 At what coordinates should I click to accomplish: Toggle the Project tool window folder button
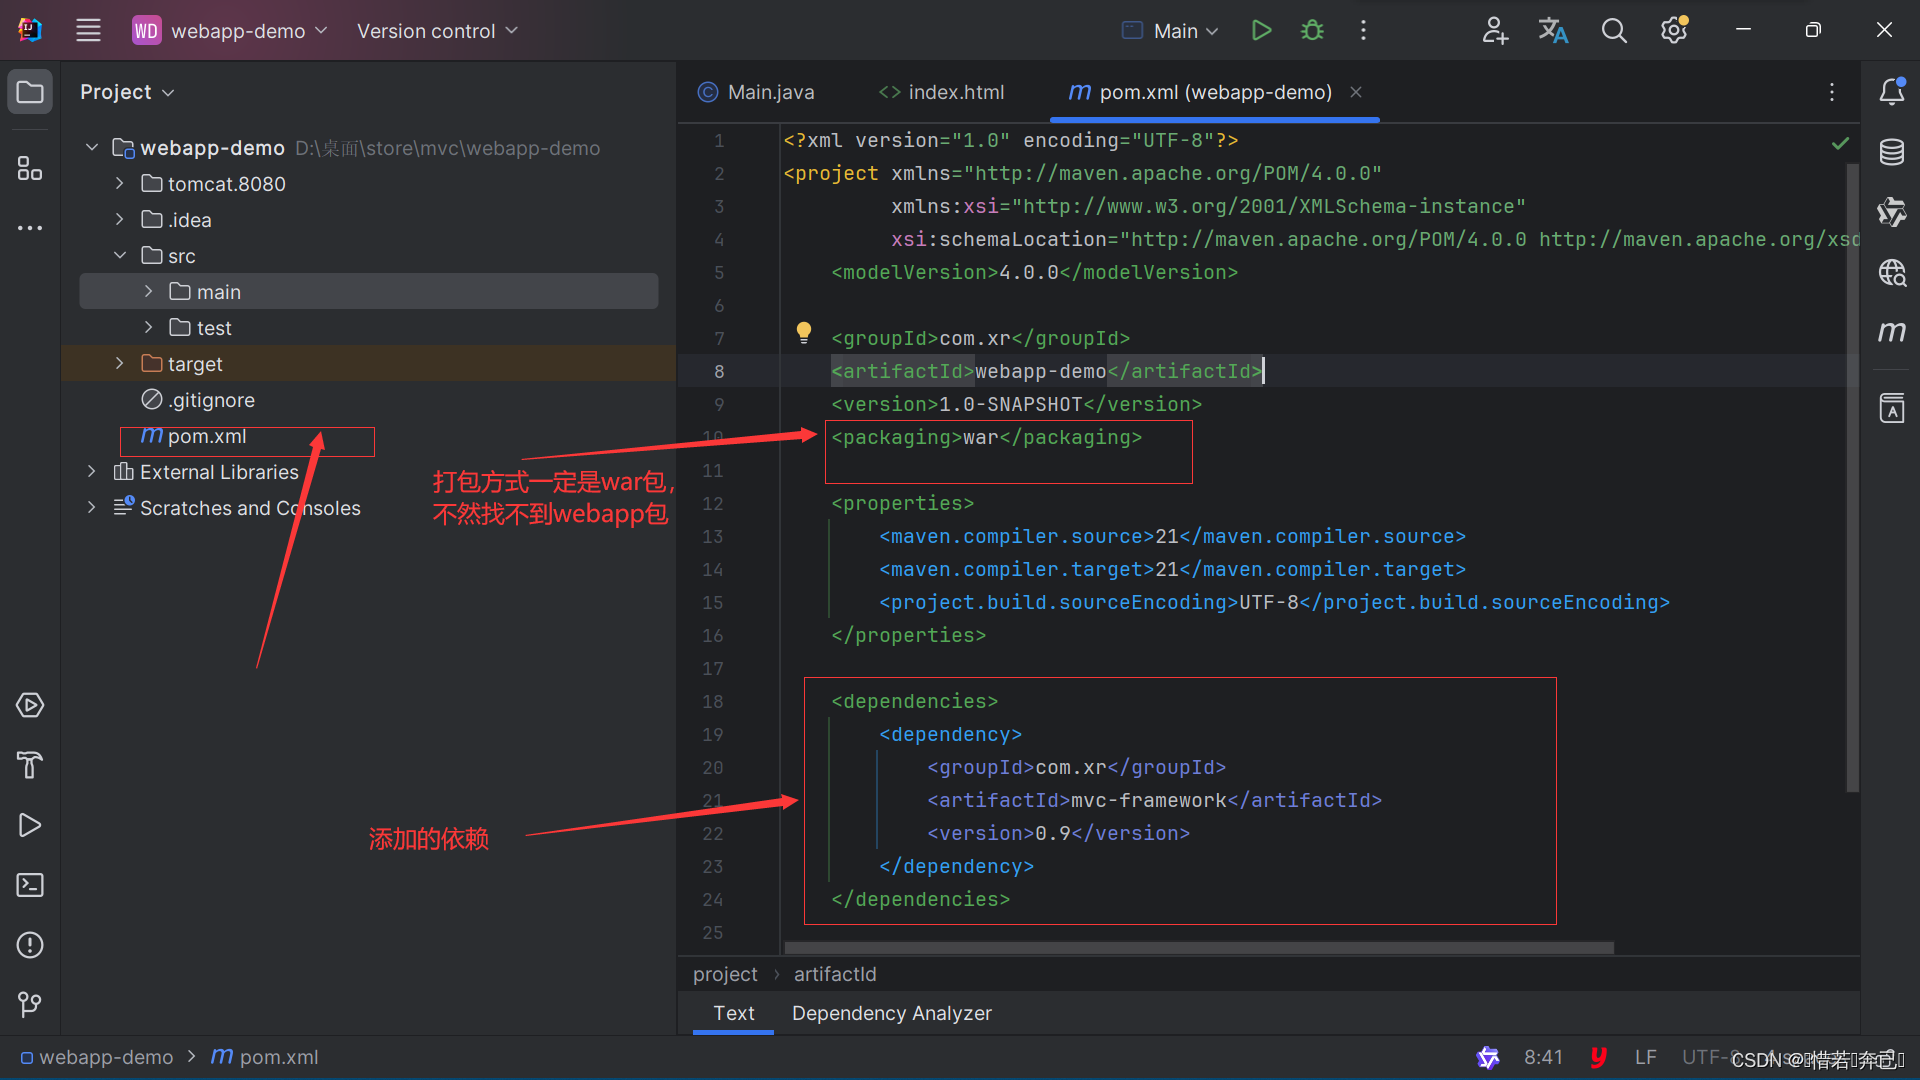[x=30, y=92]
